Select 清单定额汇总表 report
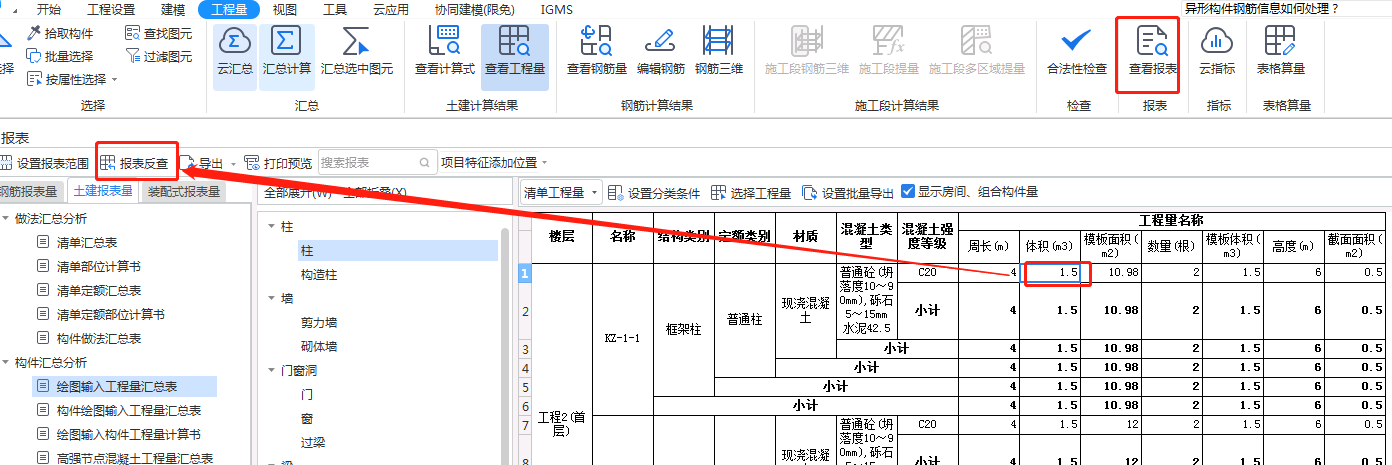The image size is (1392, 465). [99, 290]
